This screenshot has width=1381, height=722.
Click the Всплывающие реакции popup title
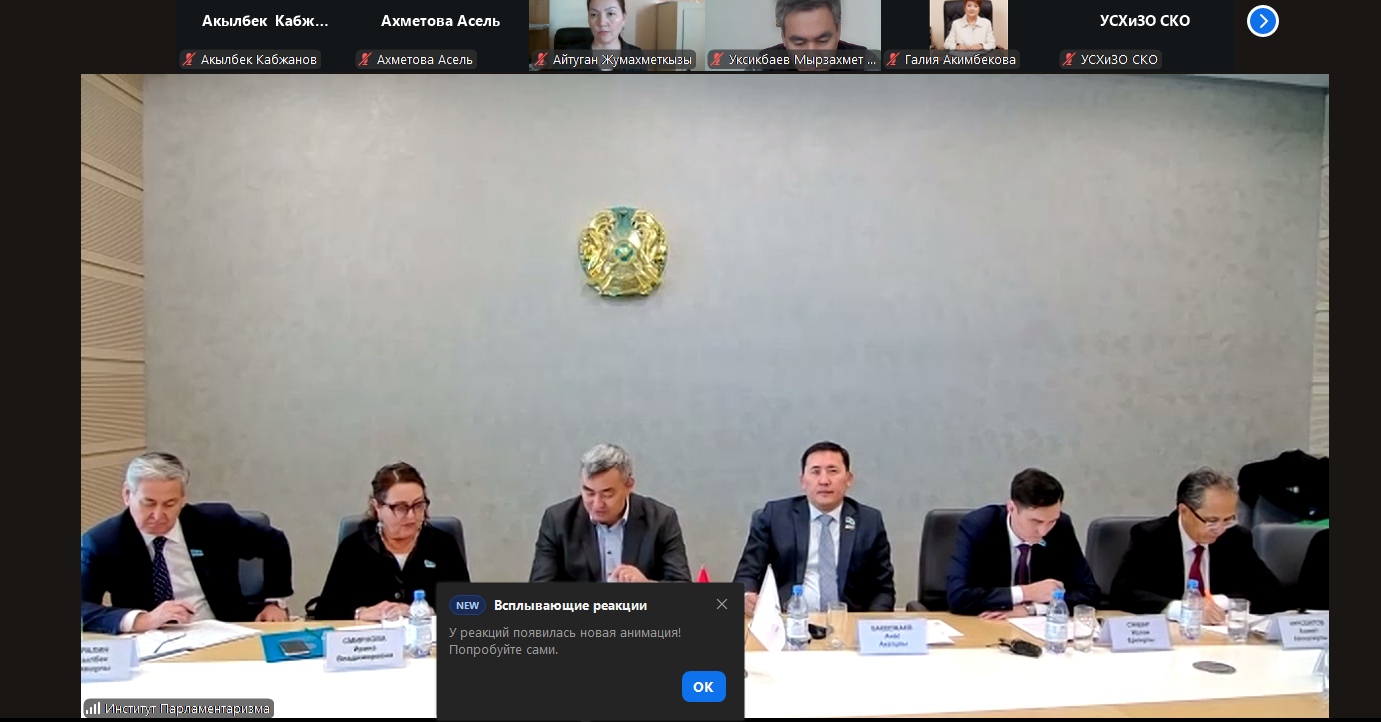[x=570, y=605]
